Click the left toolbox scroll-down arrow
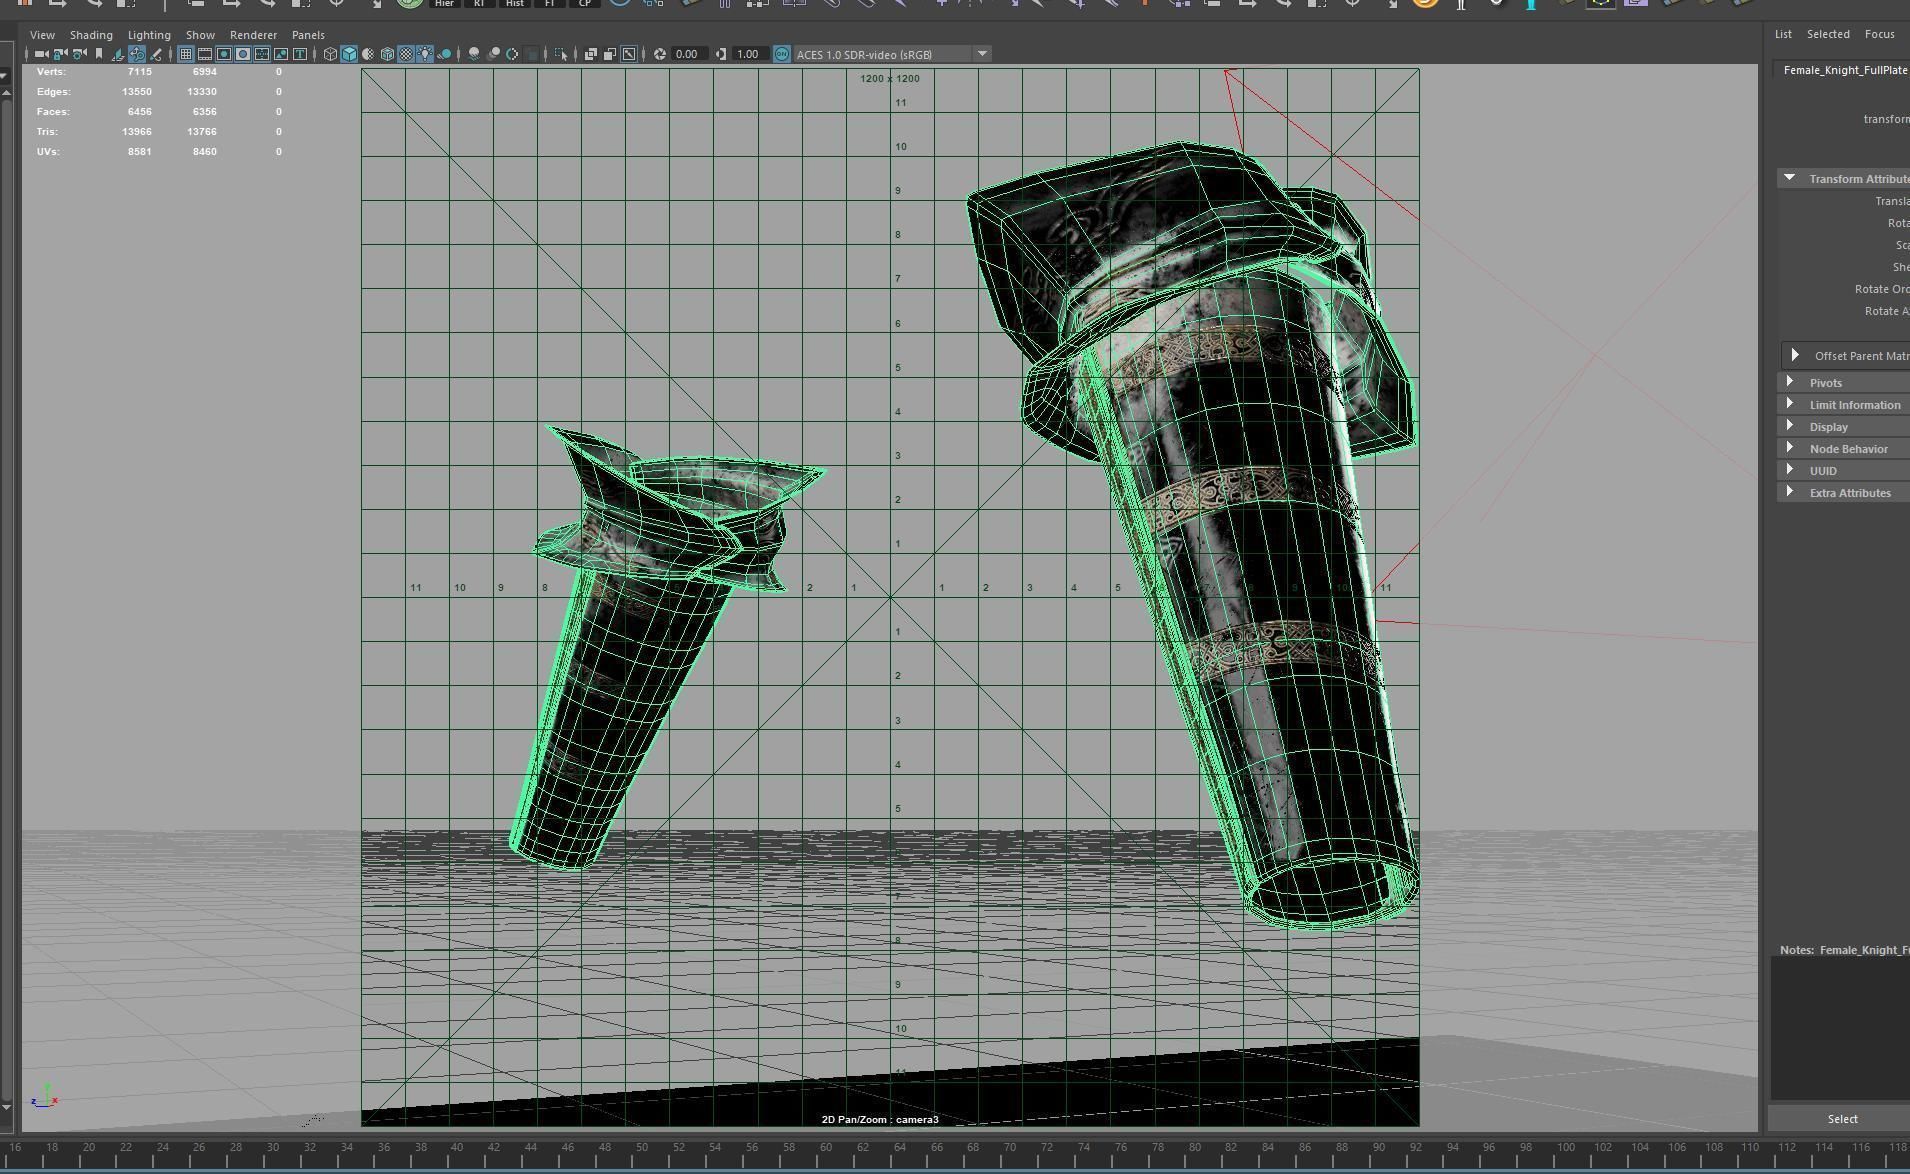 pos(6,1106)
